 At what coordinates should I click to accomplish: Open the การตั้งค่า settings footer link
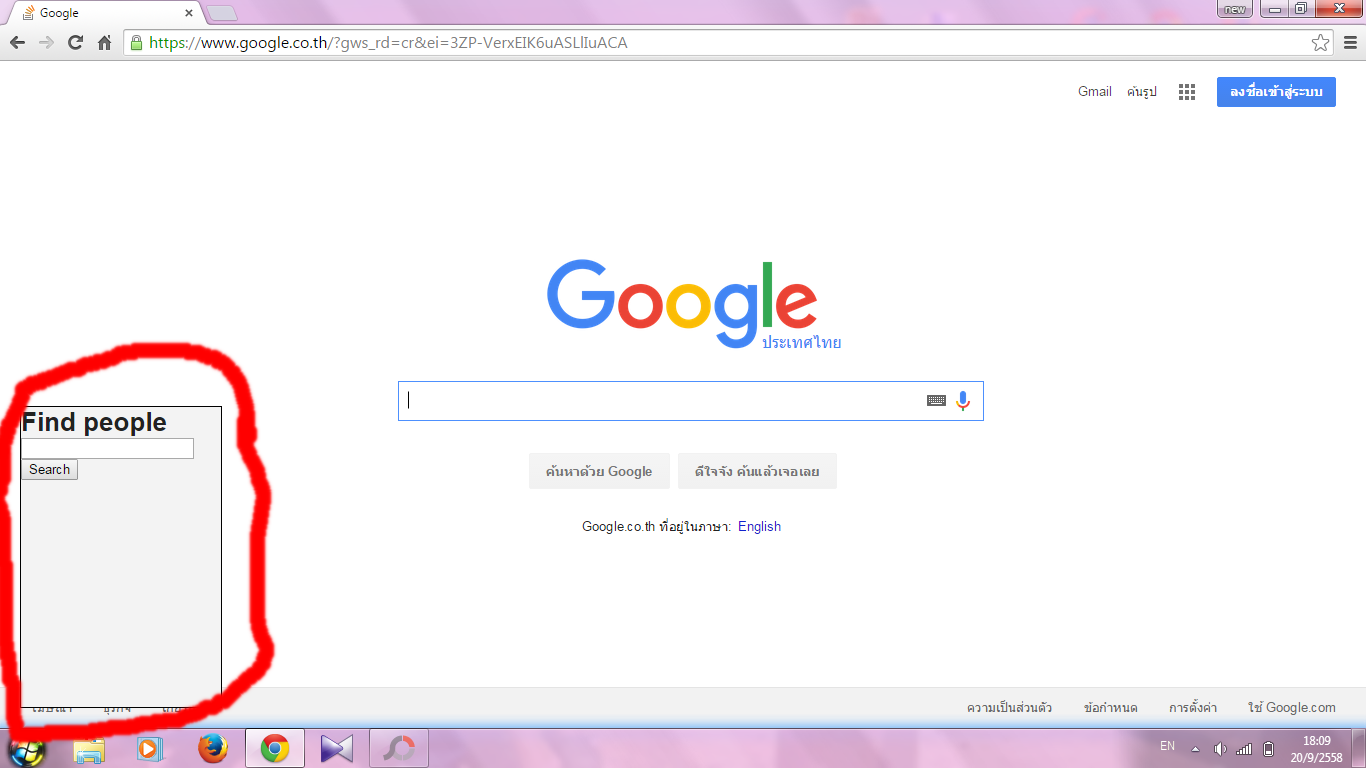coord(1193,708)
